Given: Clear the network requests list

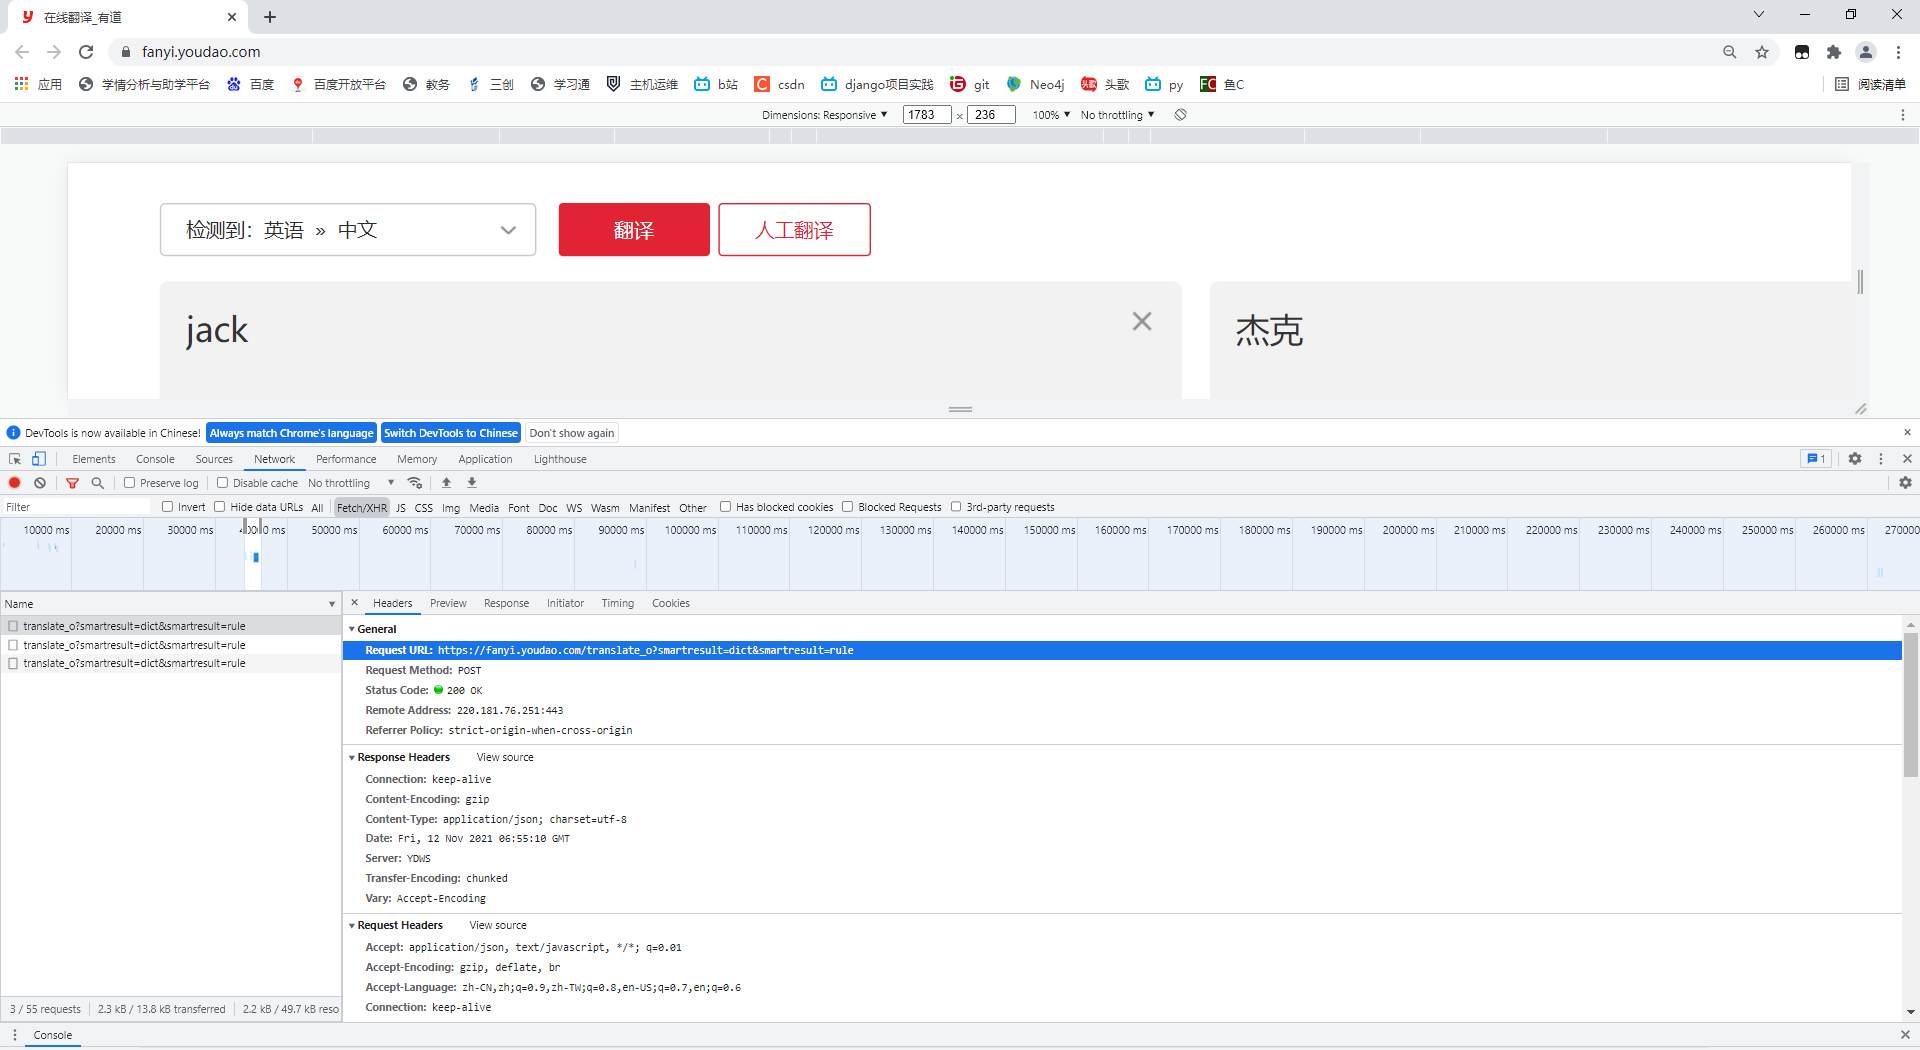Looking at the screenshot, I should click(40, 483).
